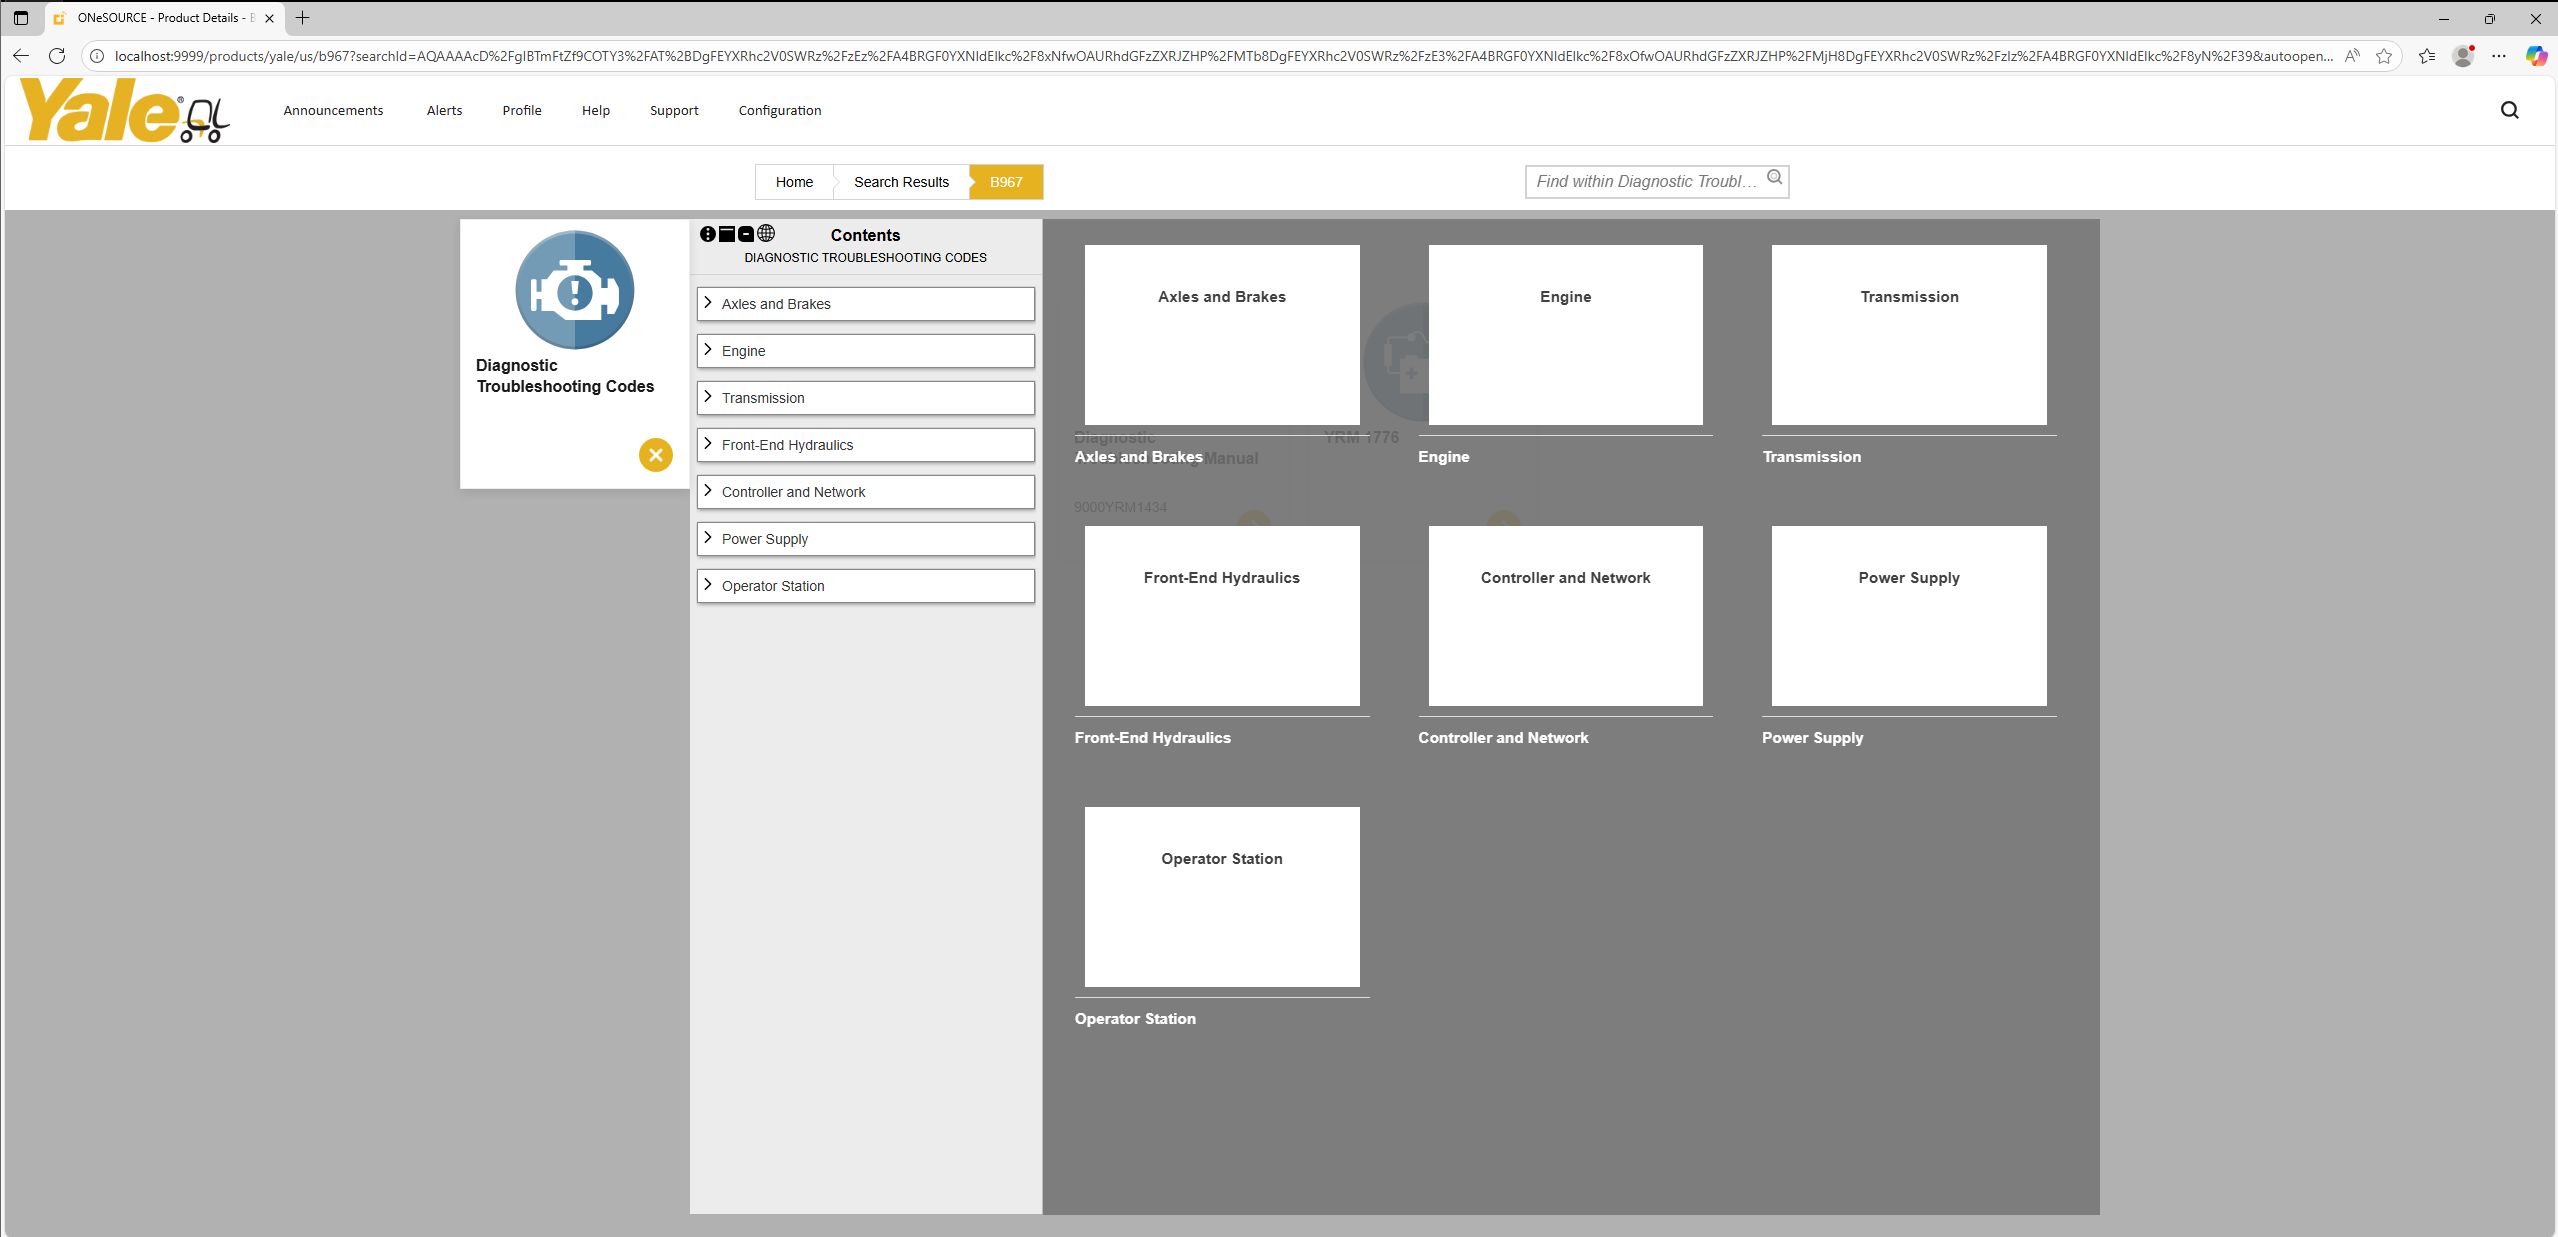This screenshot has width=2558, height=1237.
Task: Click the magnifier search icon in header
Action: (x=2509, y=110)
